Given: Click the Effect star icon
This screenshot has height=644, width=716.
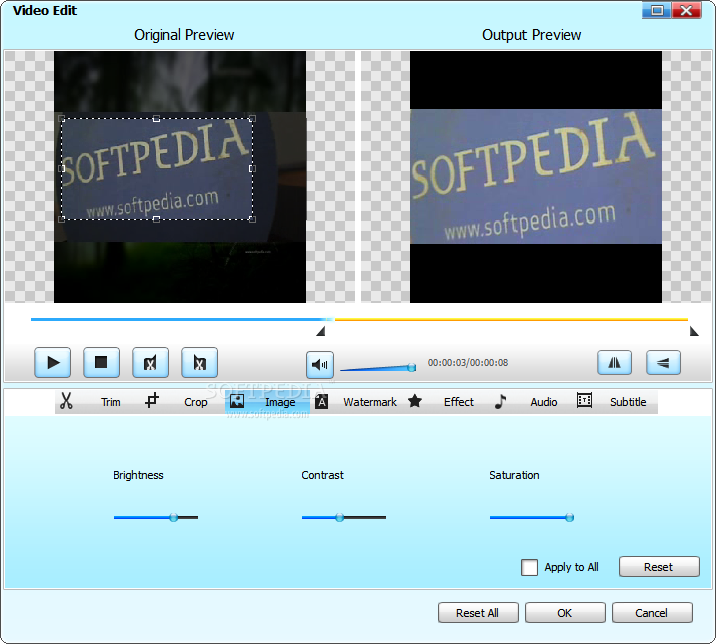Looking at the screenshot, I should pos(415,401).
